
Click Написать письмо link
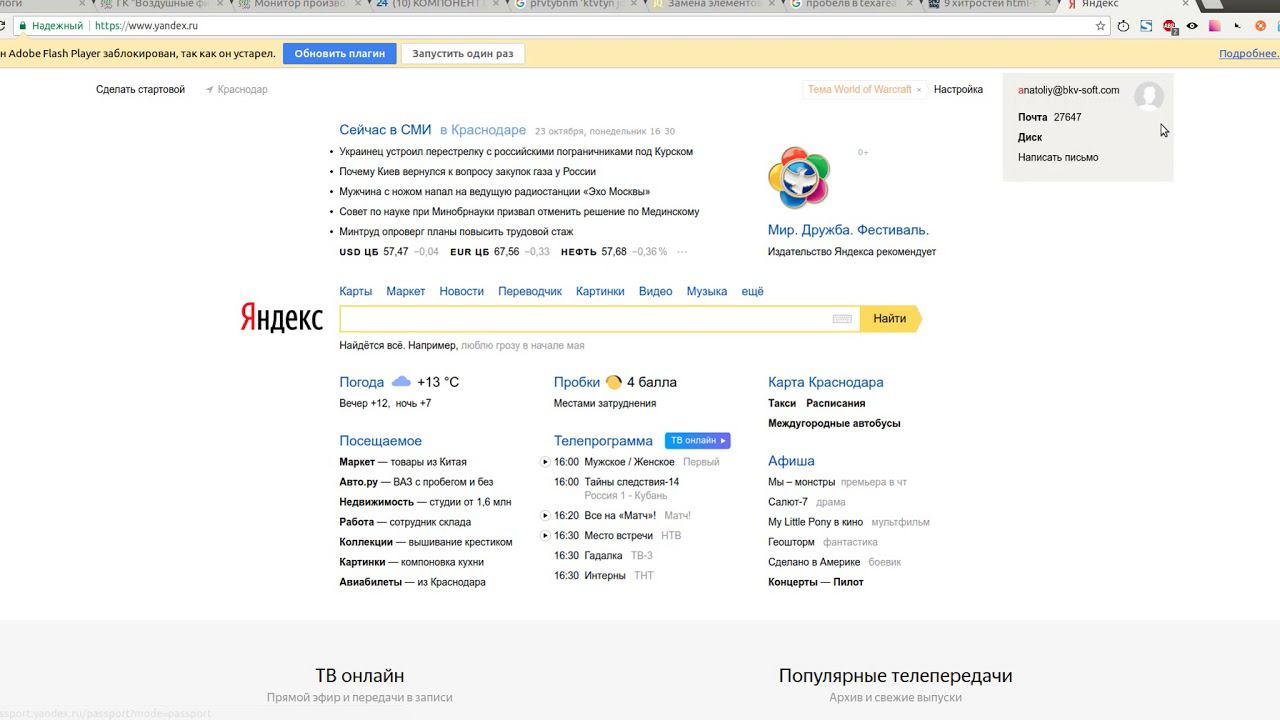click(1058, 158)
